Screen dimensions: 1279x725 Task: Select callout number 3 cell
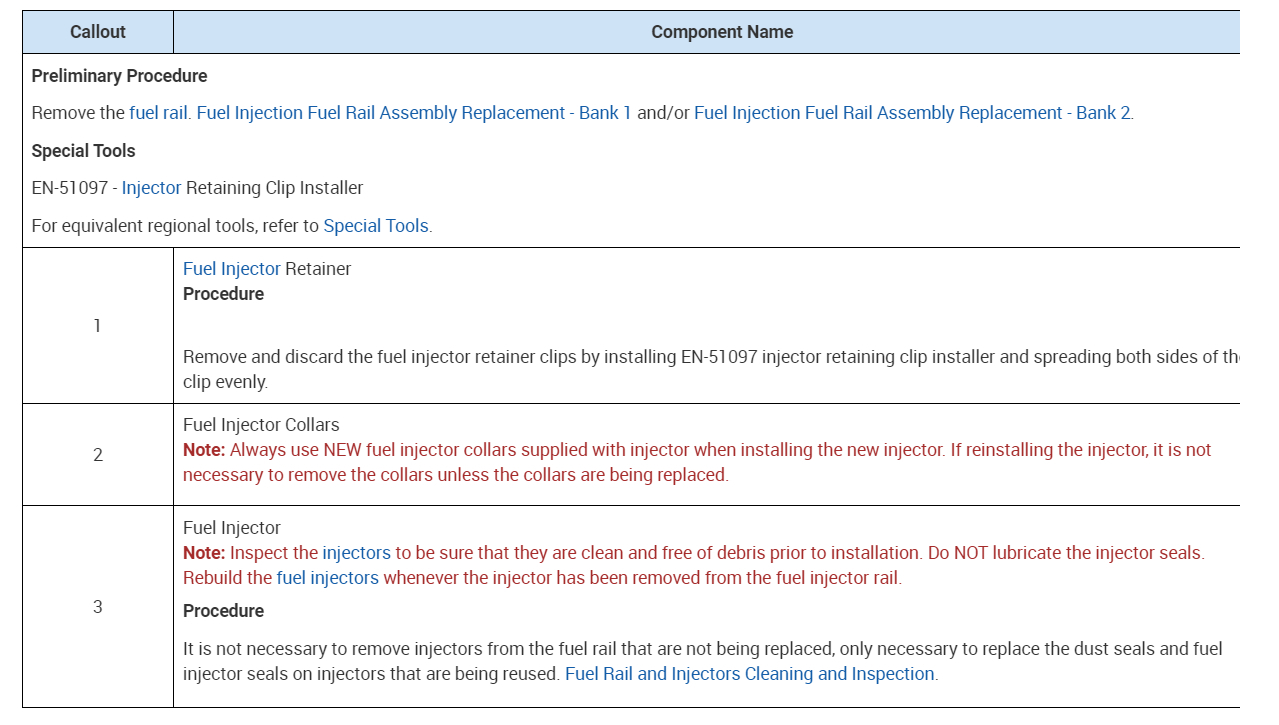(98, 607)
